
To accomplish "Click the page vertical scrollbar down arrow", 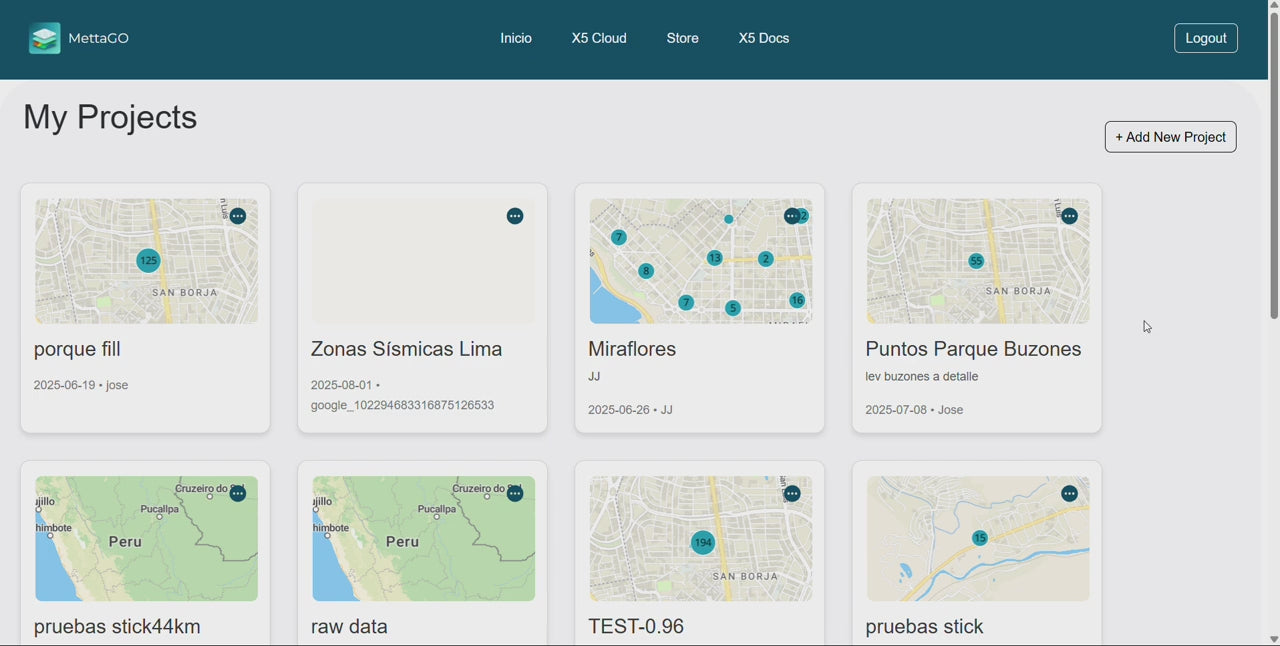I will click(1273, 639).
